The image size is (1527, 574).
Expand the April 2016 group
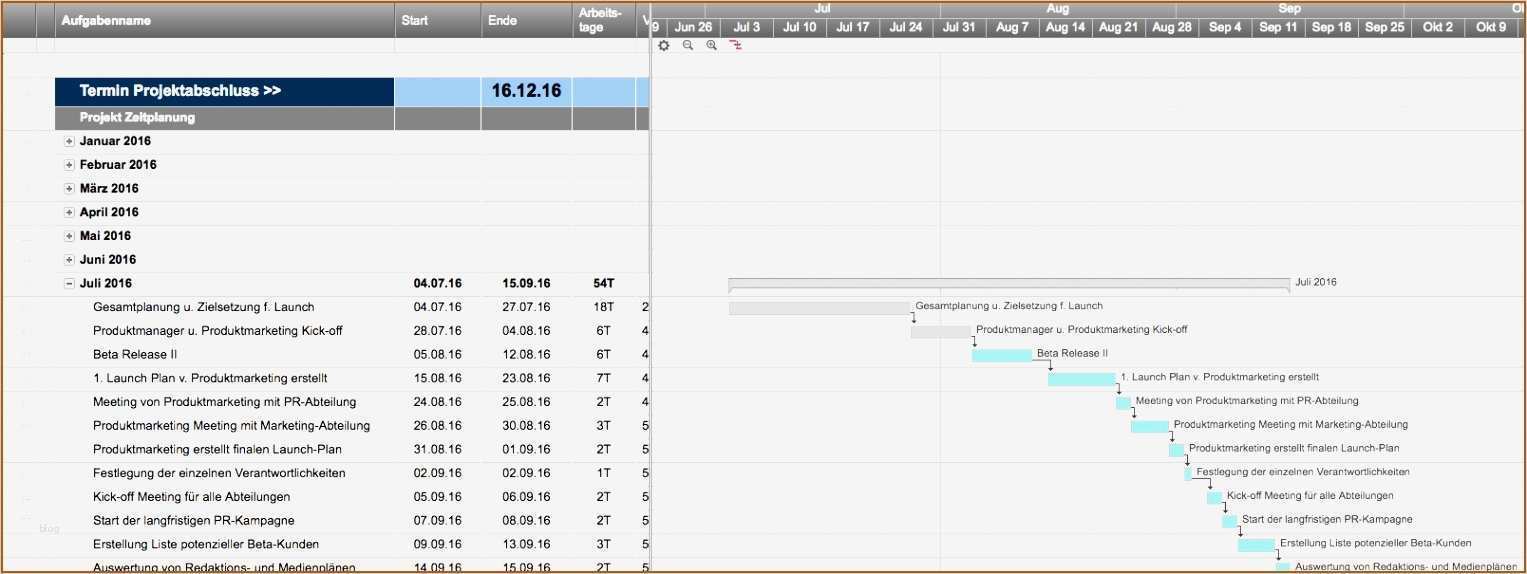(69, 212)
